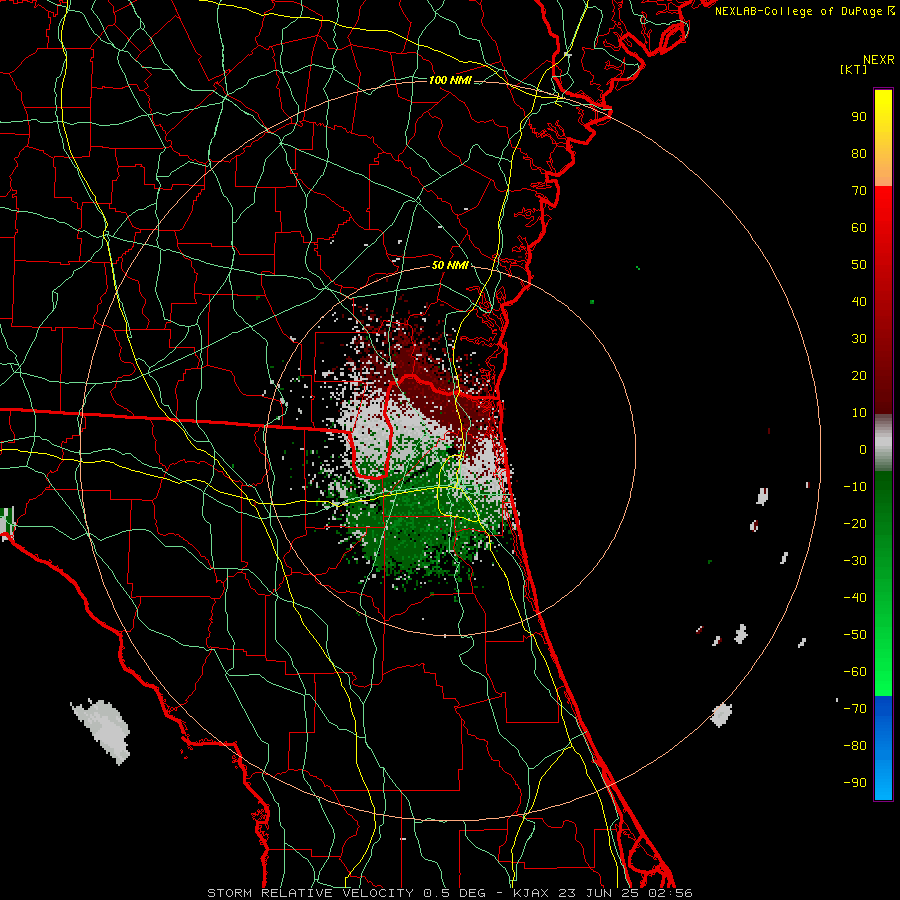Click the "0" value on the velocity scale
900x900 pixels.
(x=863, y=449)
